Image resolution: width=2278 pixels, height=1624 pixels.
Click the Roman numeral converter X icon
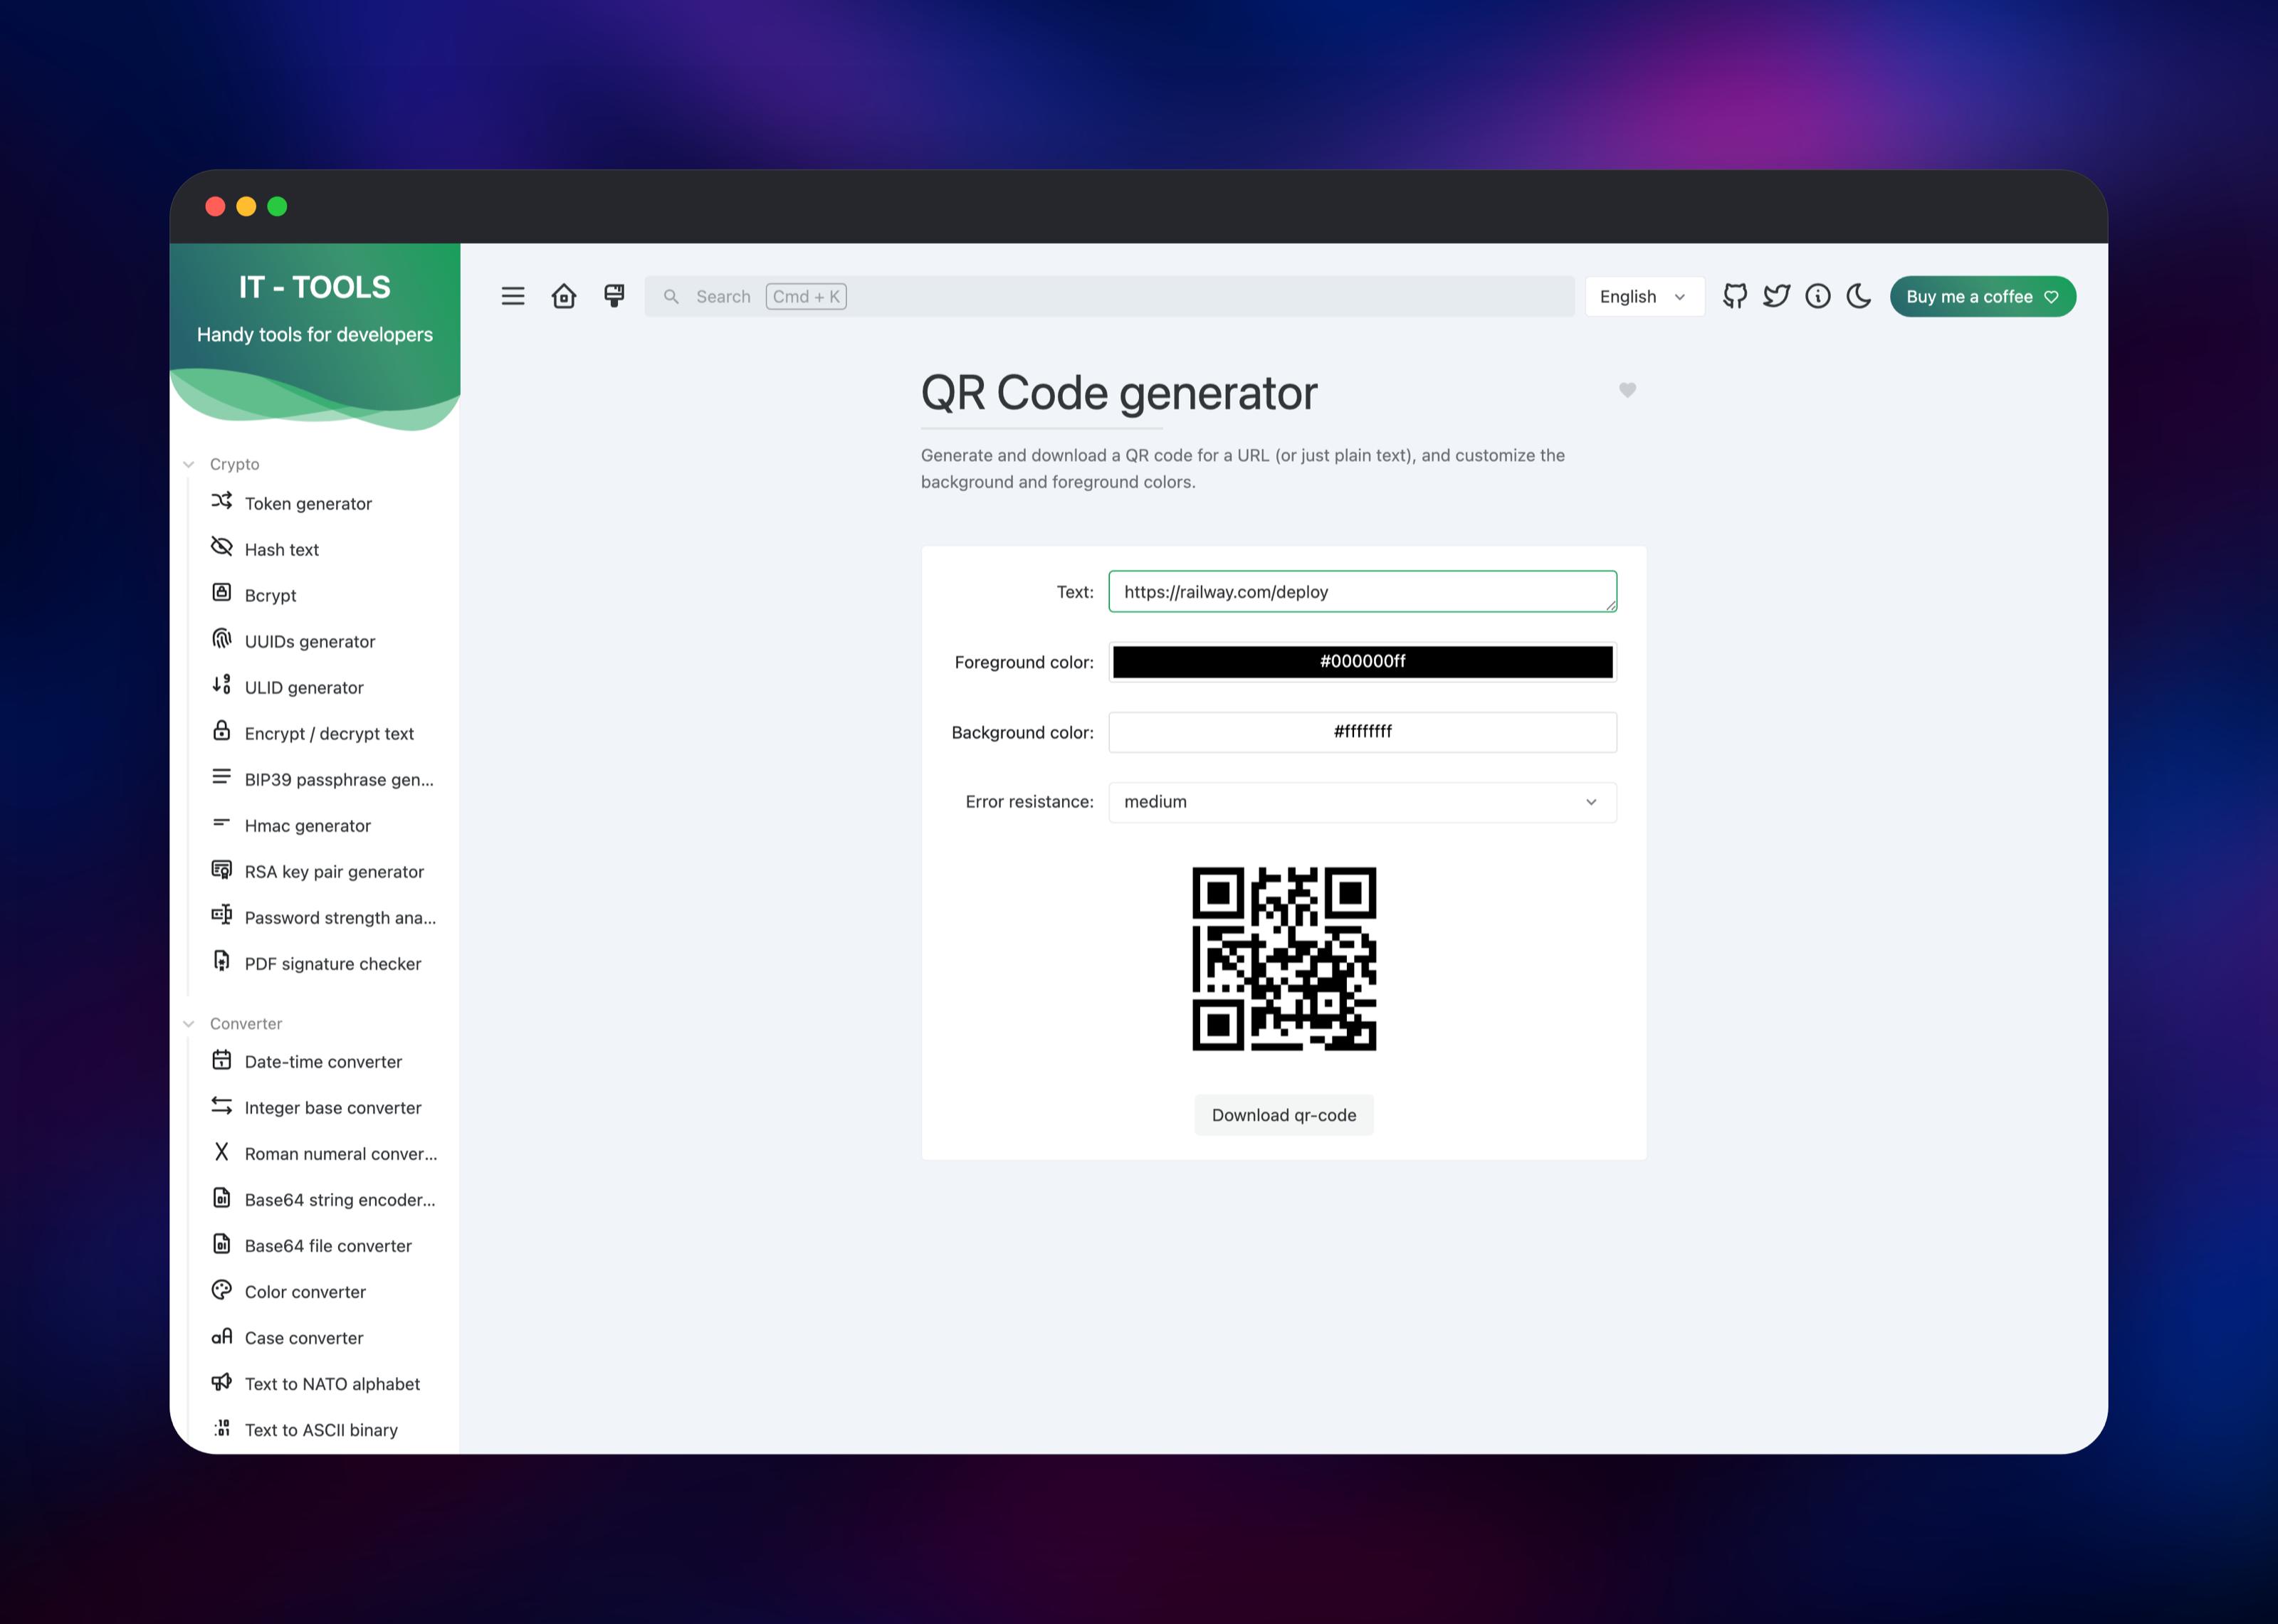[222, 1151]
